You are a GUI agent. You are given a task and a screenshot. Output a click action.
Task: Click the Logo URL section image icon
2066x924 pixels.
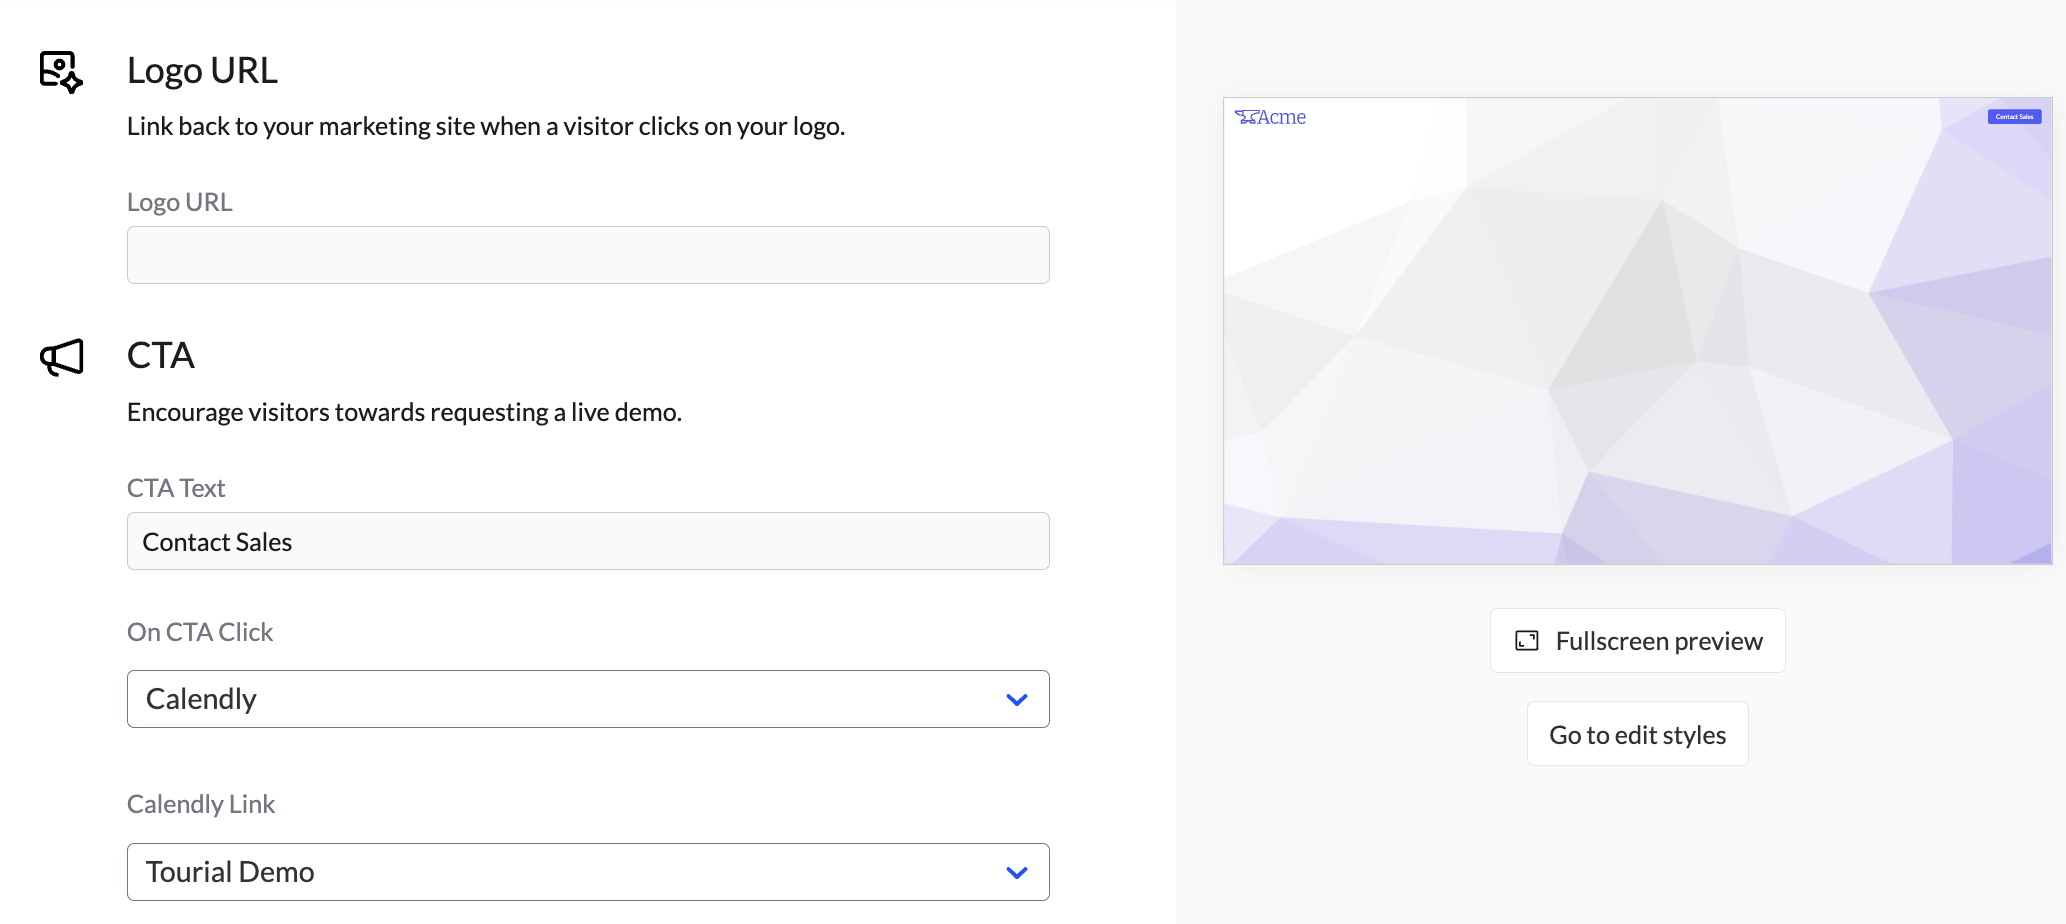pyautogui.click(x=60, y=72)
